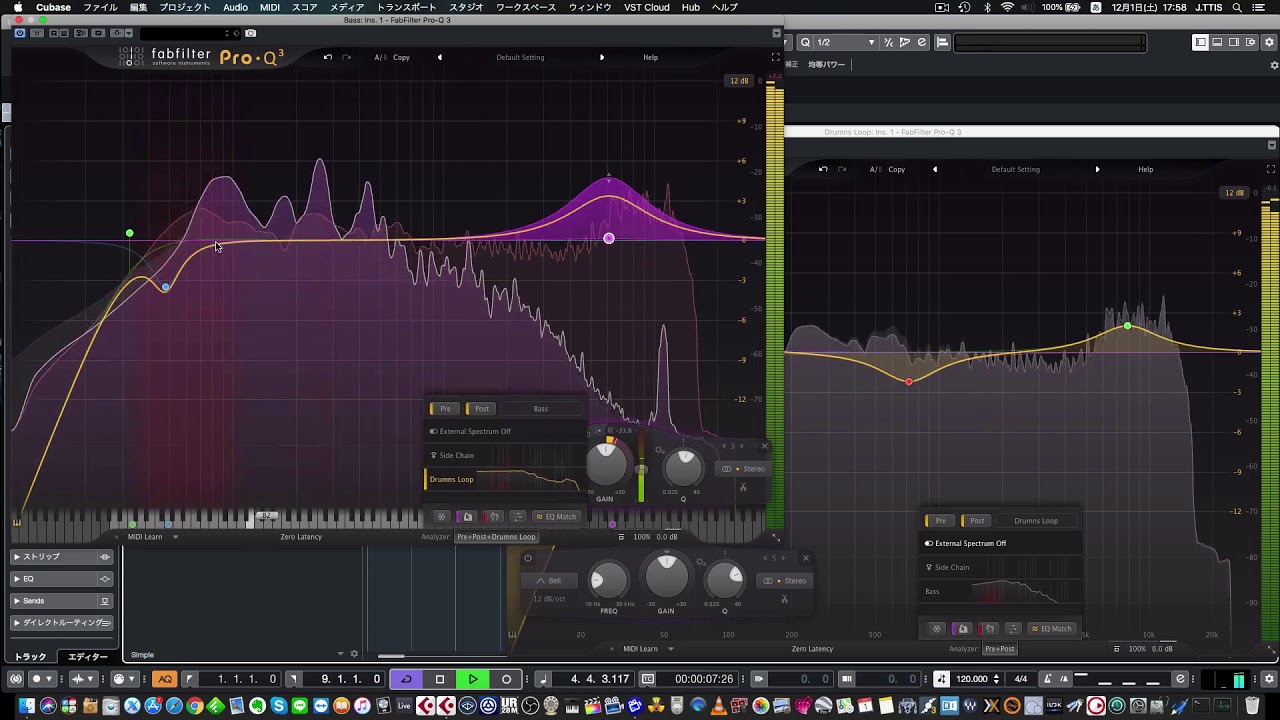Image resolution: width=1280 pixels, height=720 pixels.
Task: Click Copy in Drumns Loop Pro-Q 3 header
Action: [896, 169]
